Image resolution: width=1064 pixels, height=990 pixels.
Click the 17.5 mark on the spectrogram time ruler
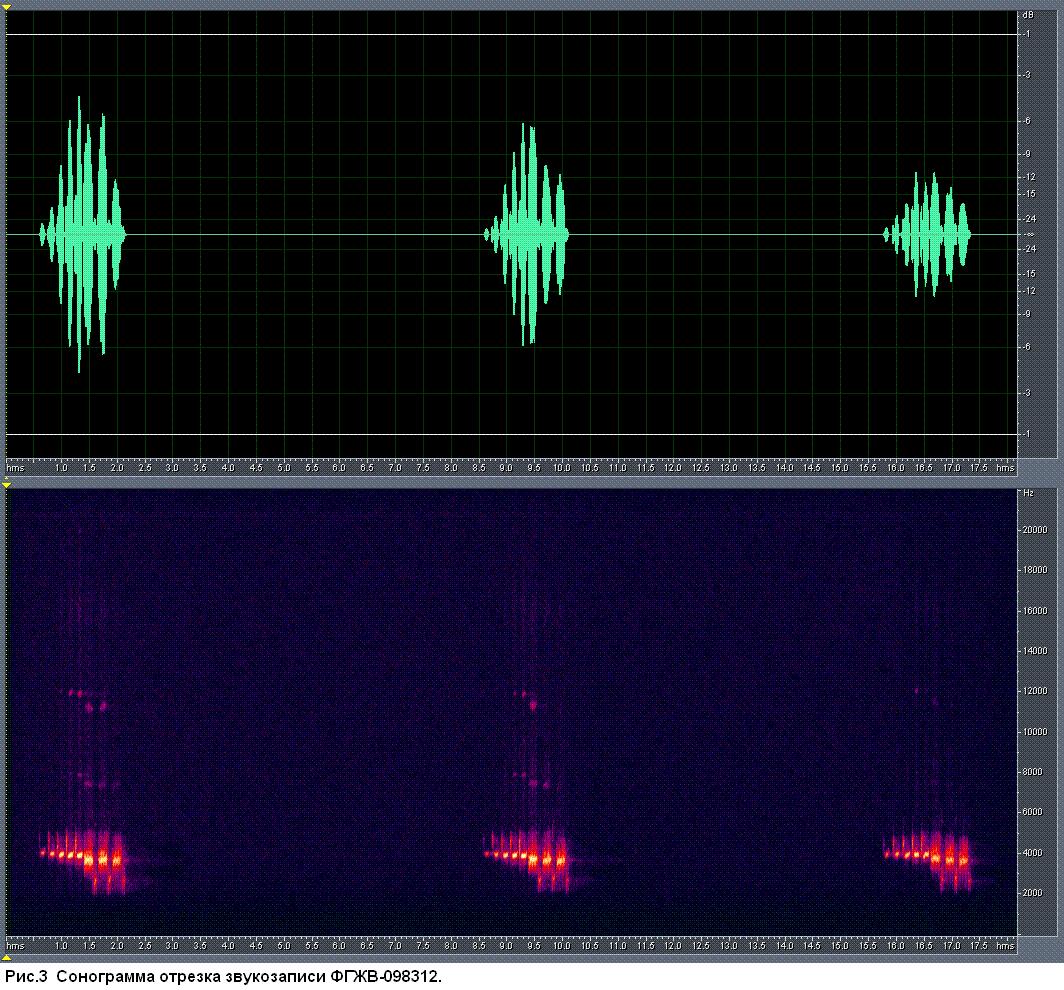click(x=978, y=945)
